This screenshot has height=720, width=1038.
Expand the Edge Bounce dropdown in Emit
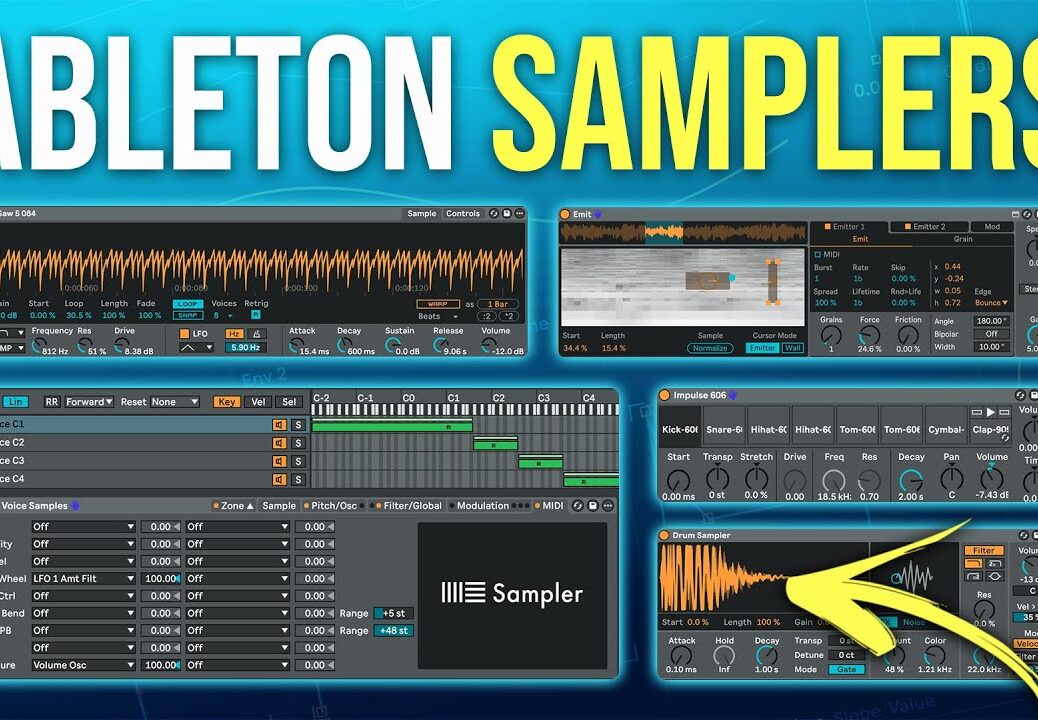tap(991, 303)
